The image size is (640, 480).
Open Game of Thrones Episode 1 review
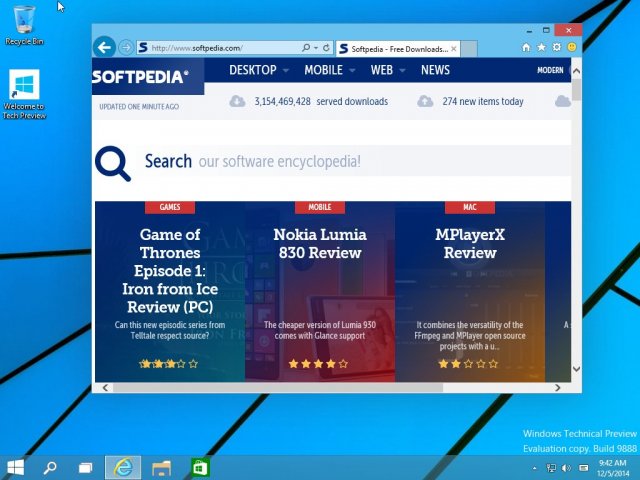click(170, 271)
